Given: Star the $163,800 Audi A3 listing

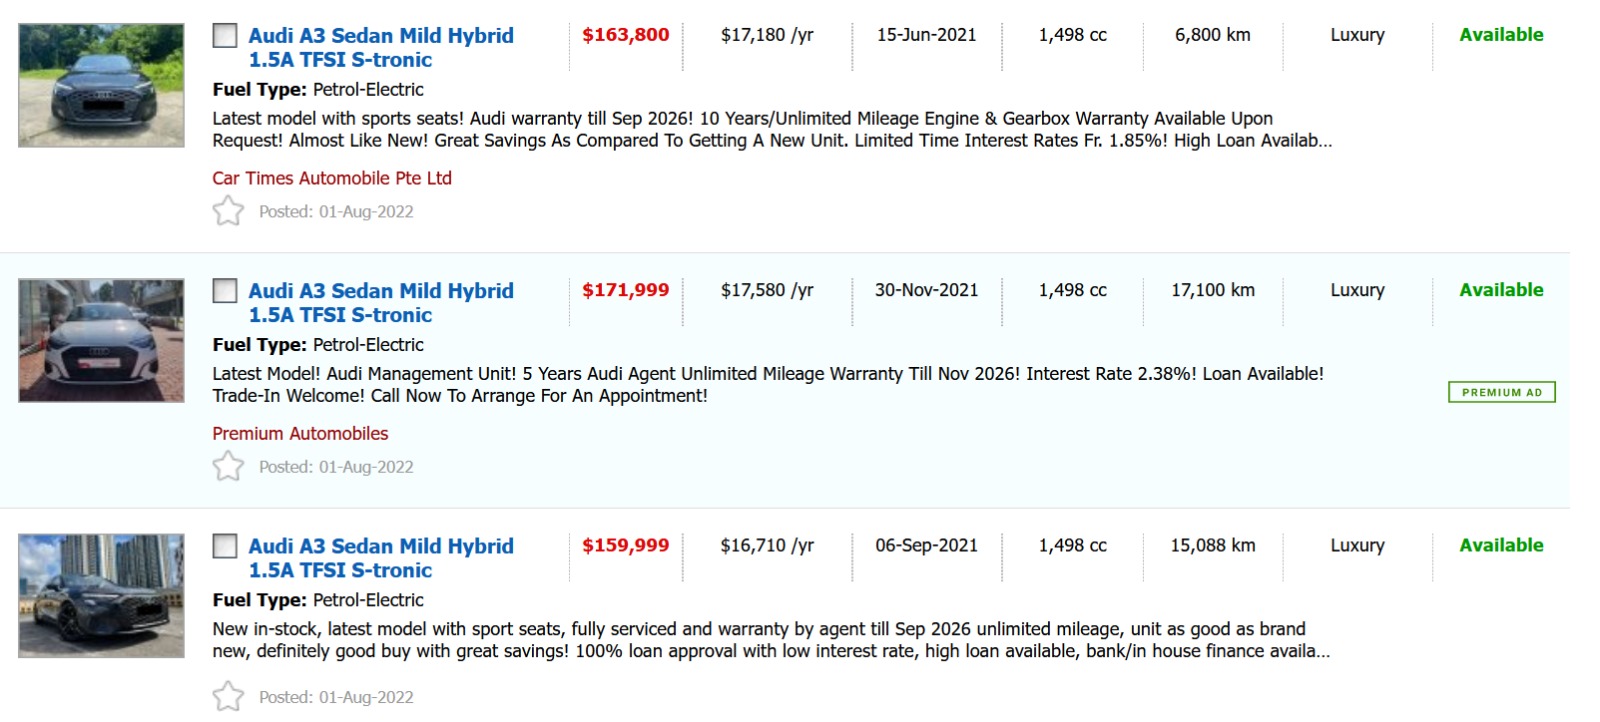Looking at the screenshot, I should (228, 211).
